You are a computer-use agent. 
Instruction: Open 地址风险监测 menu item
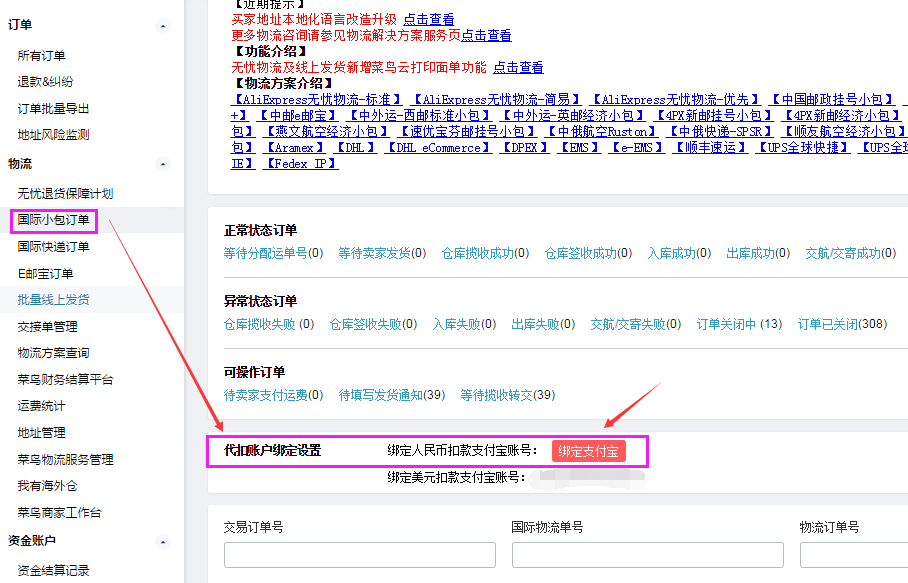(53, 134)
